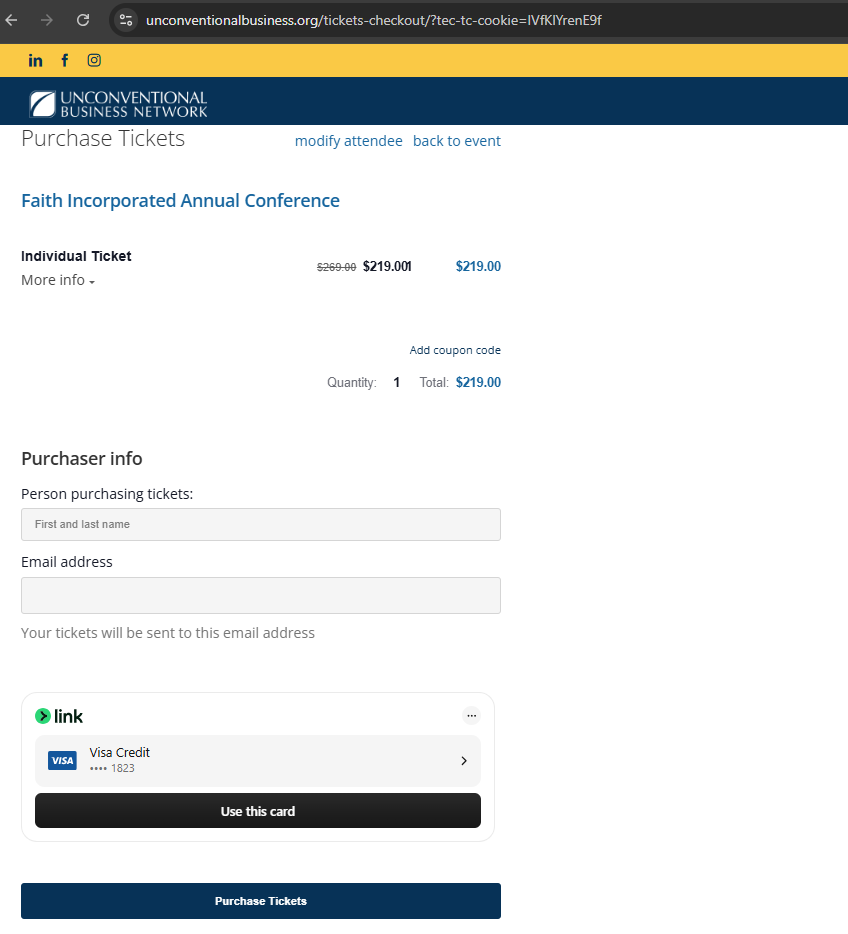Open site information icon in address bar

coord(126,20)
